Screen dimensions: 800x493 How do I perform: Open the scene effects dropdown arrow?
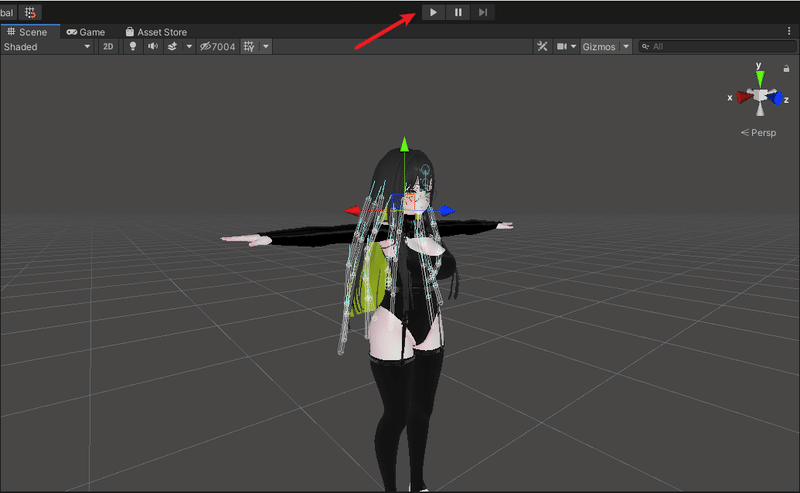point(189,46)
